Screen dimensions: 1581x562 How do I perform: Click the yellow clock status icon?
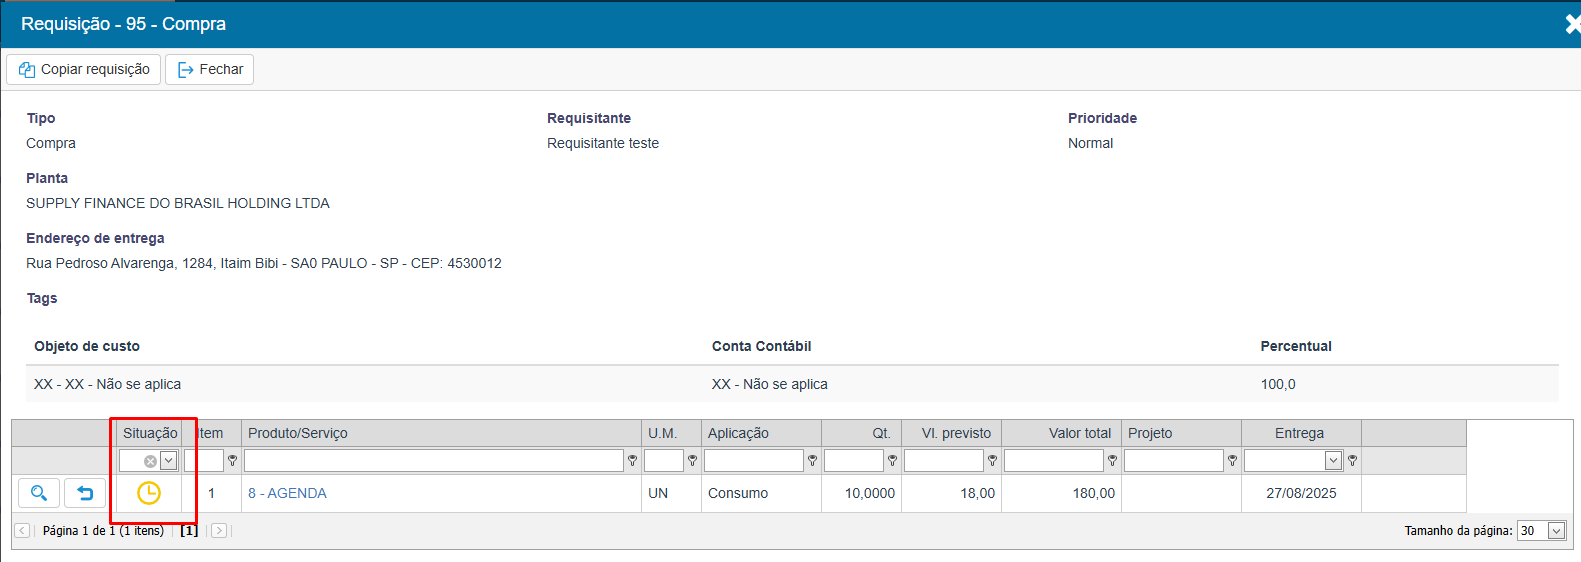tap(149, 493)
